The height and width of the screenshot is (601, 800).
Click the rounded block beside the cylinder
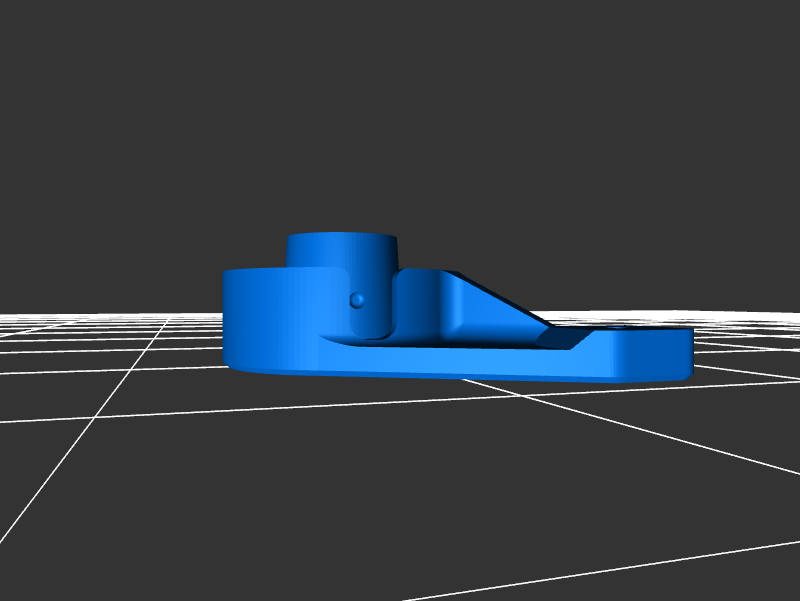(420, 305)
